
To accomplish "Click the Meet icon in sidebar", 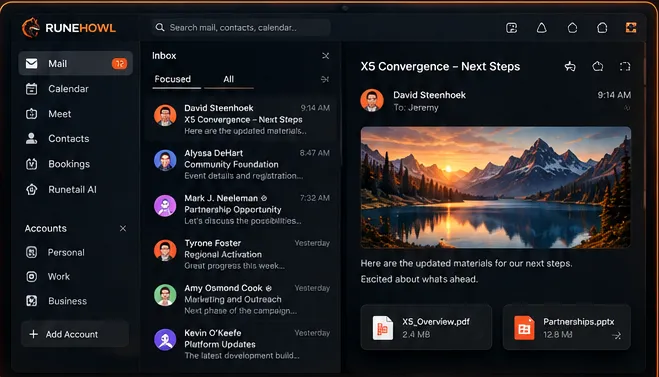I will coord(32,114).
